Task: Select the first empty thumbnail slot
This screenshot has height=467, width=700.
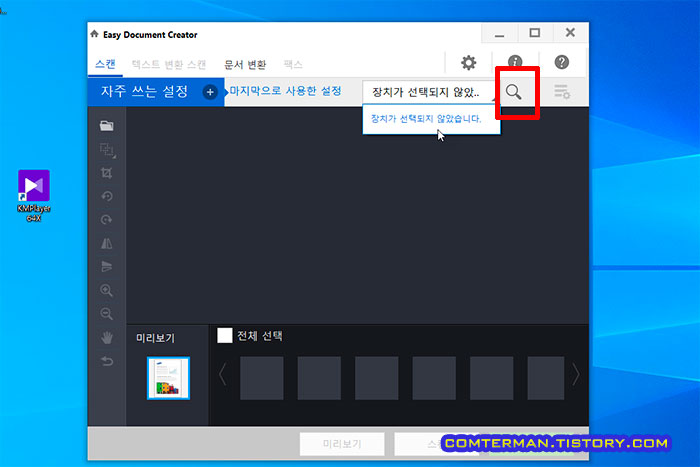Action: pyautogui.click(x=262, y=378)
